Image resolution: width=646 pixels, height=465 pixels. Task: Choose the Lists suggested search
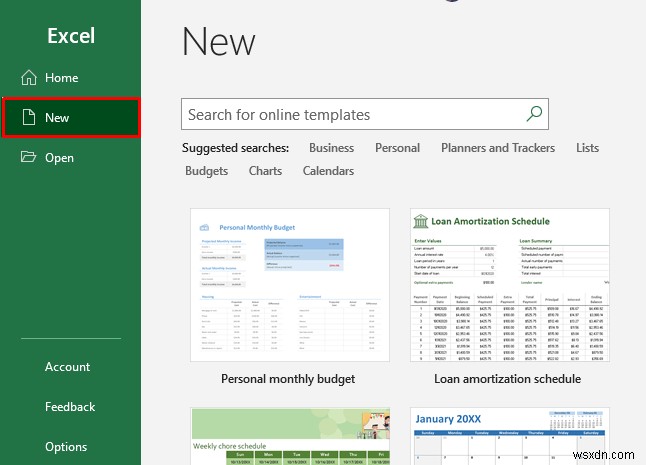coord(587,148)
